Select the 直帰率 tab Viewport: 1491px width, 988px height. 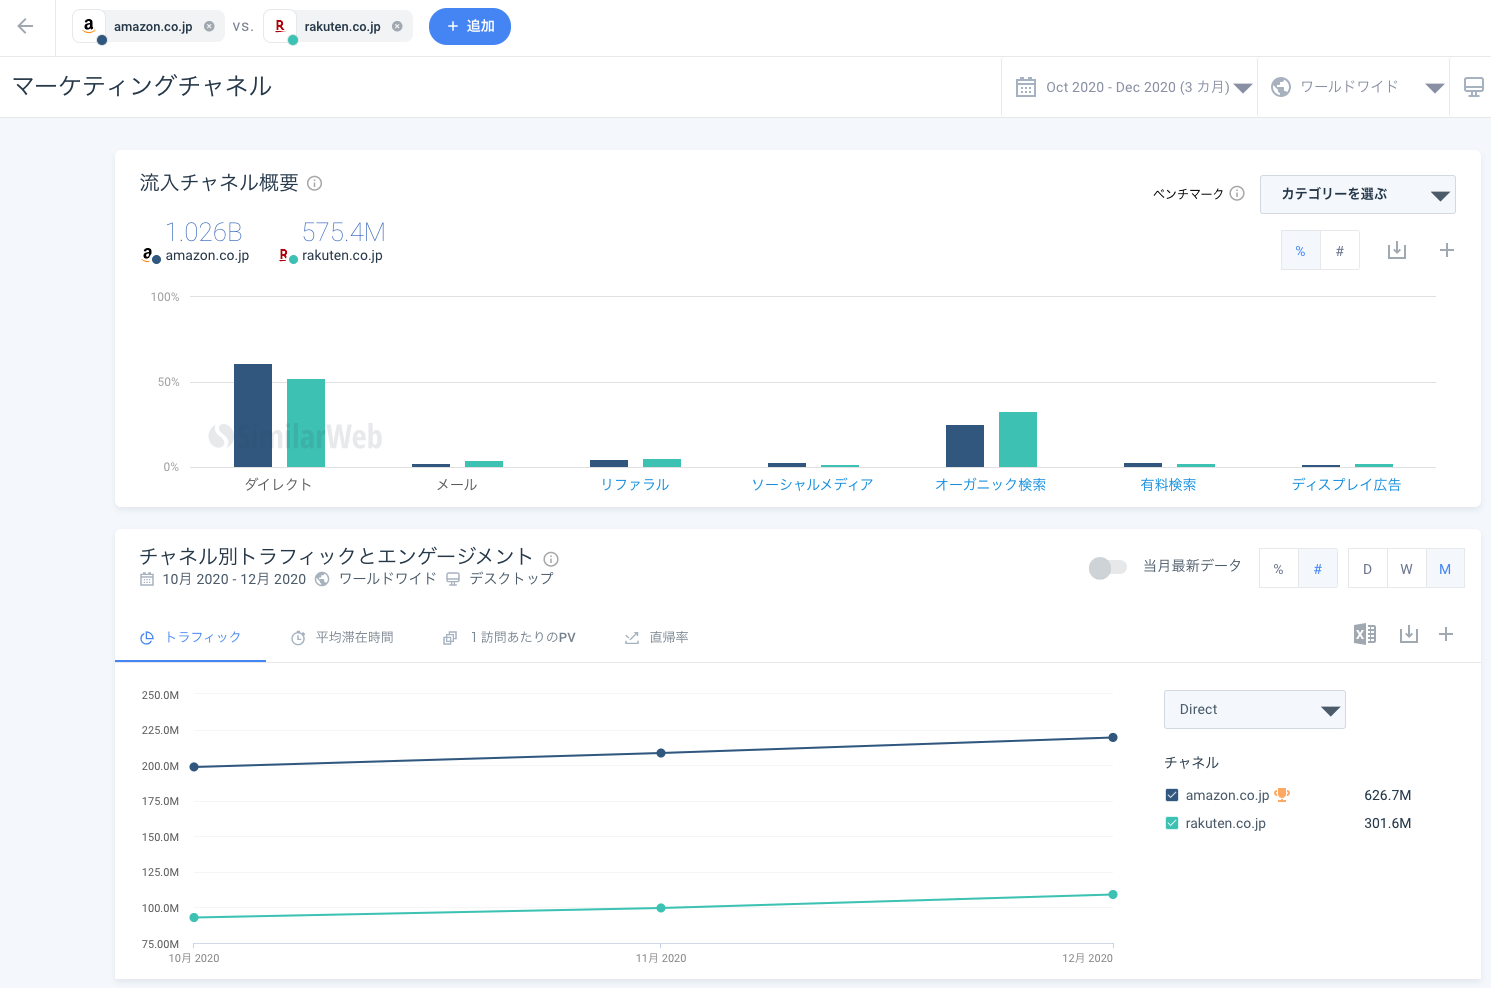(656, 637)
